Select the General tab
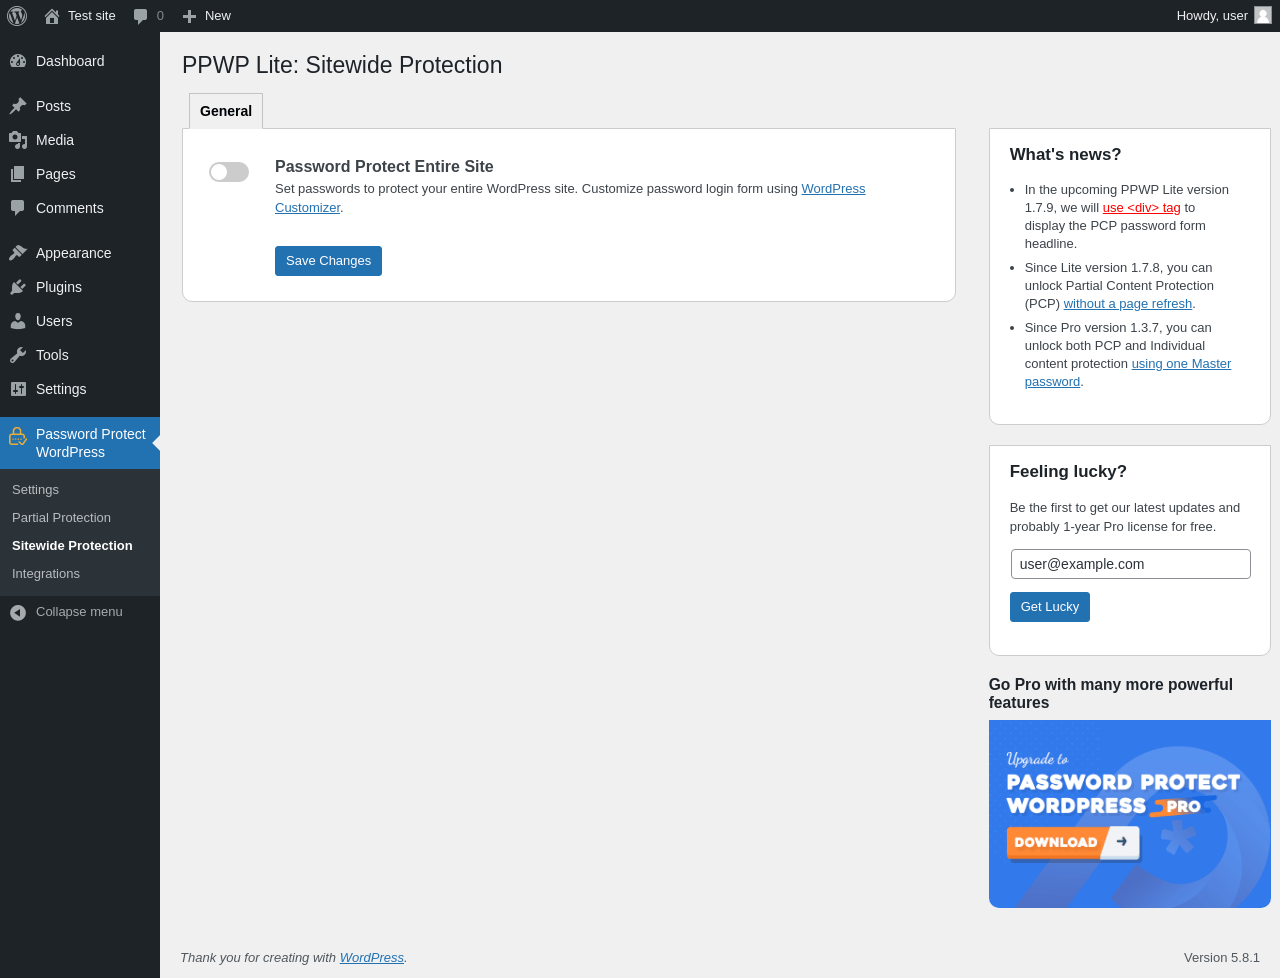This screenshot has width=1280, height=978. 226,111
